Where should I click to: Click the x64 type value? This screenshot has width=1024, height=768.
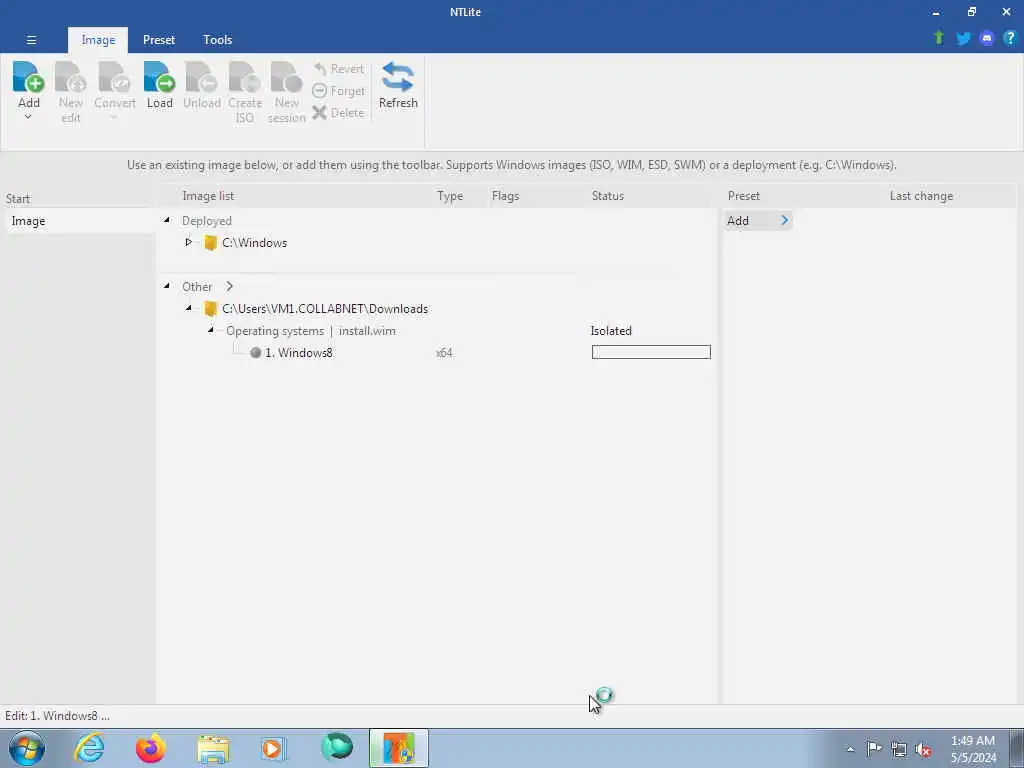tap(444, 353)
